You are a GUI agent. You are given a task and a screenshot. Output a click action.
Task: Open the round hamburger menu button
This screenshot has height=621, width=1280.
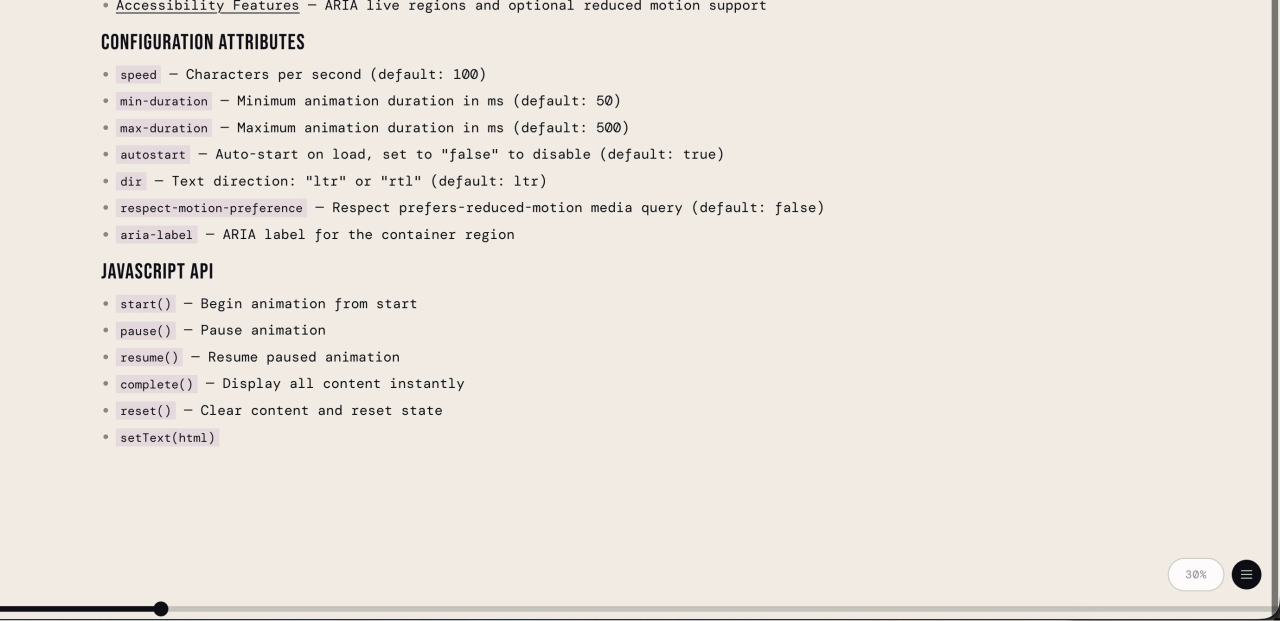click(x=1246, y=575)
